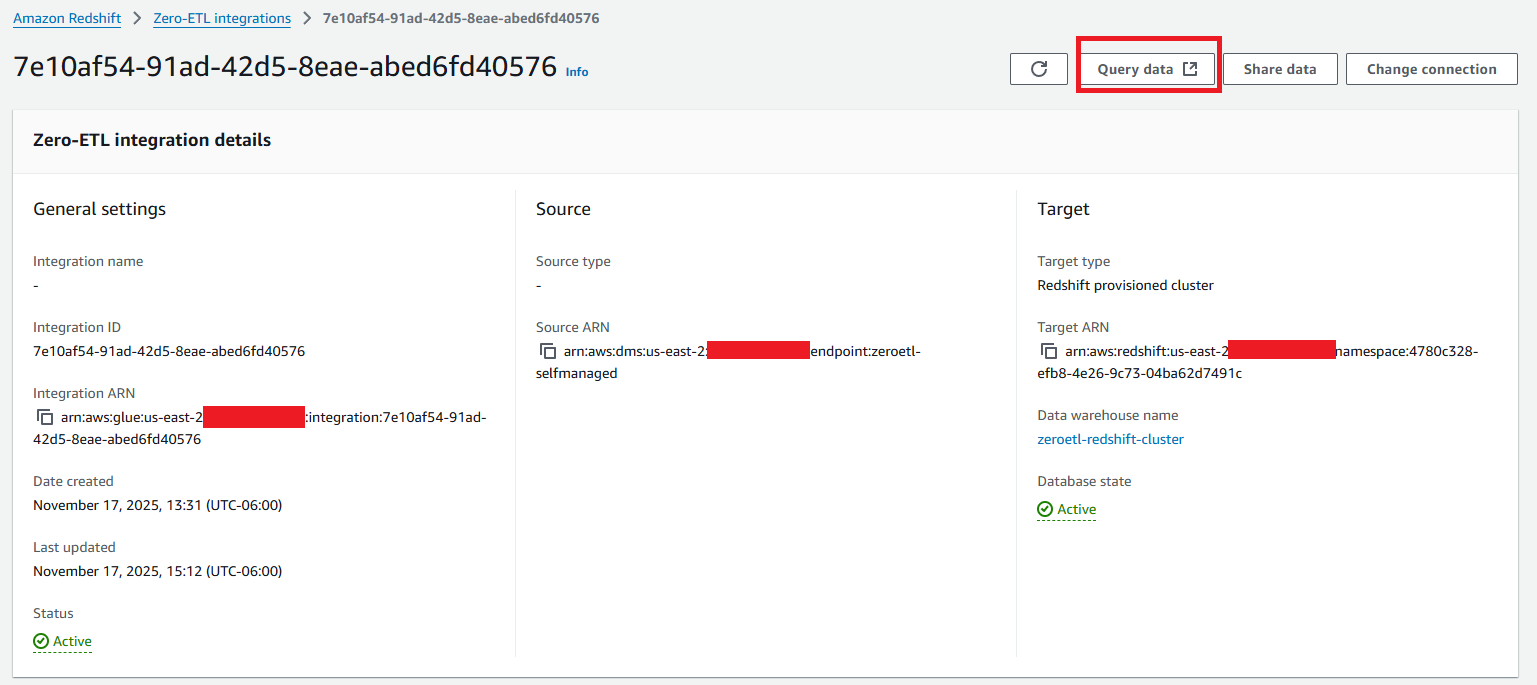
Task: Go to Zero-ETL integrations breadcrumb
Action: [x=222, y=18]
